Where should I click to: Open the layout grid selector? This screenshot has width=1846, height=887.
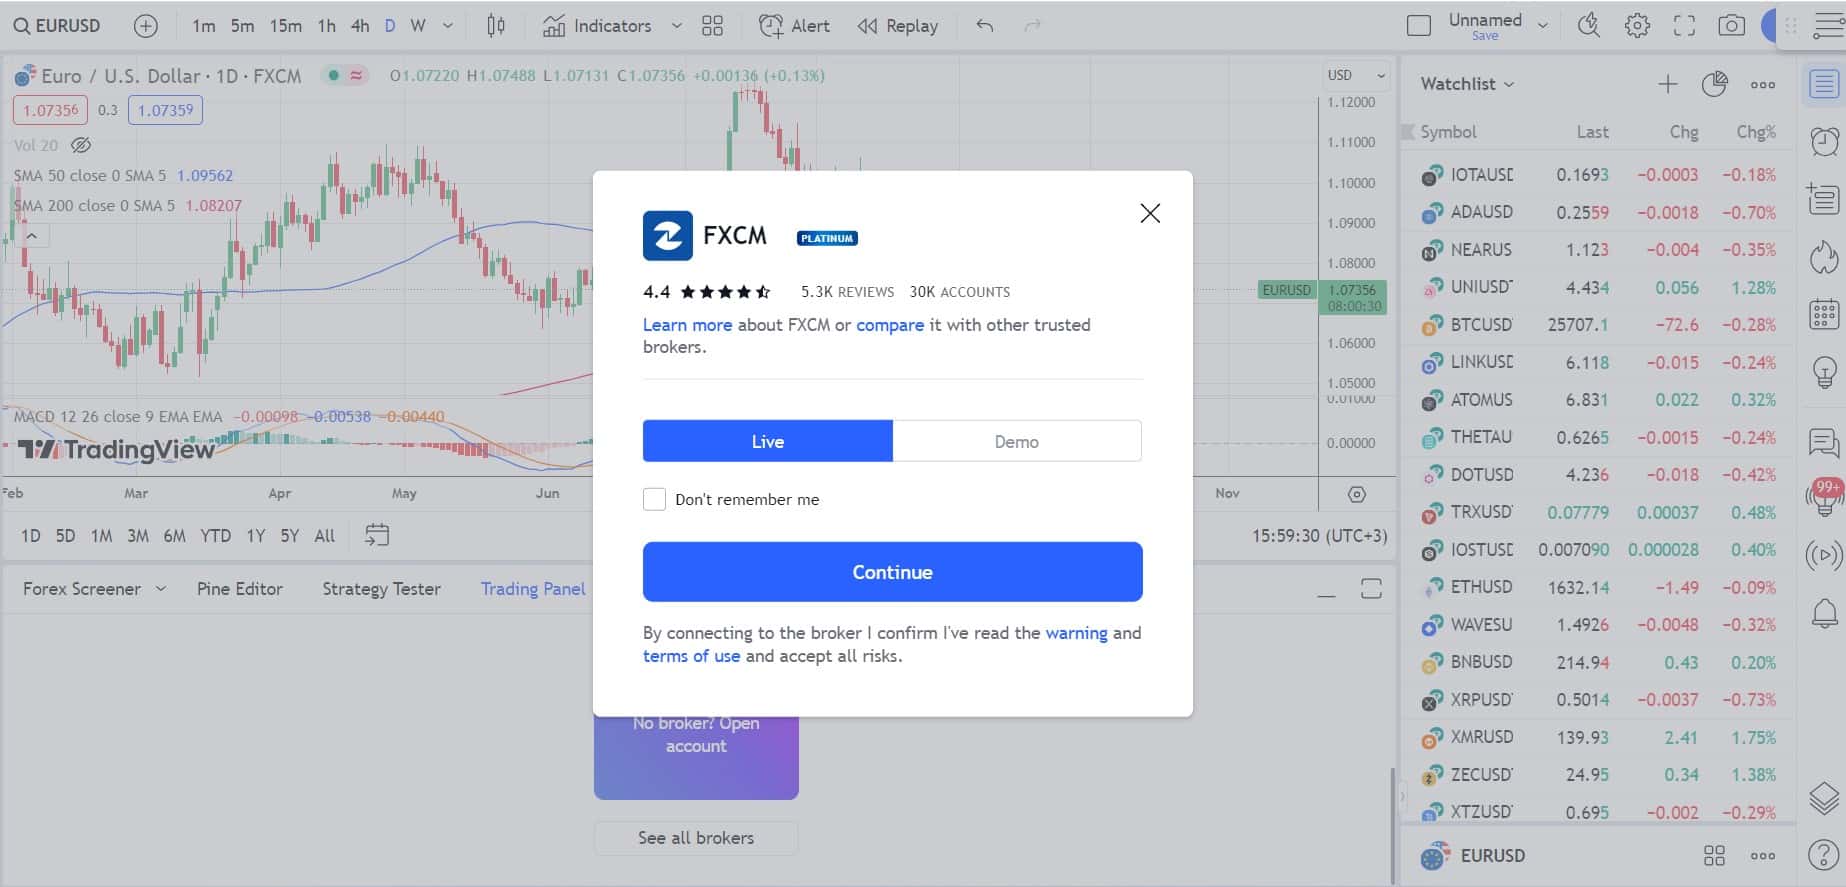712,26
